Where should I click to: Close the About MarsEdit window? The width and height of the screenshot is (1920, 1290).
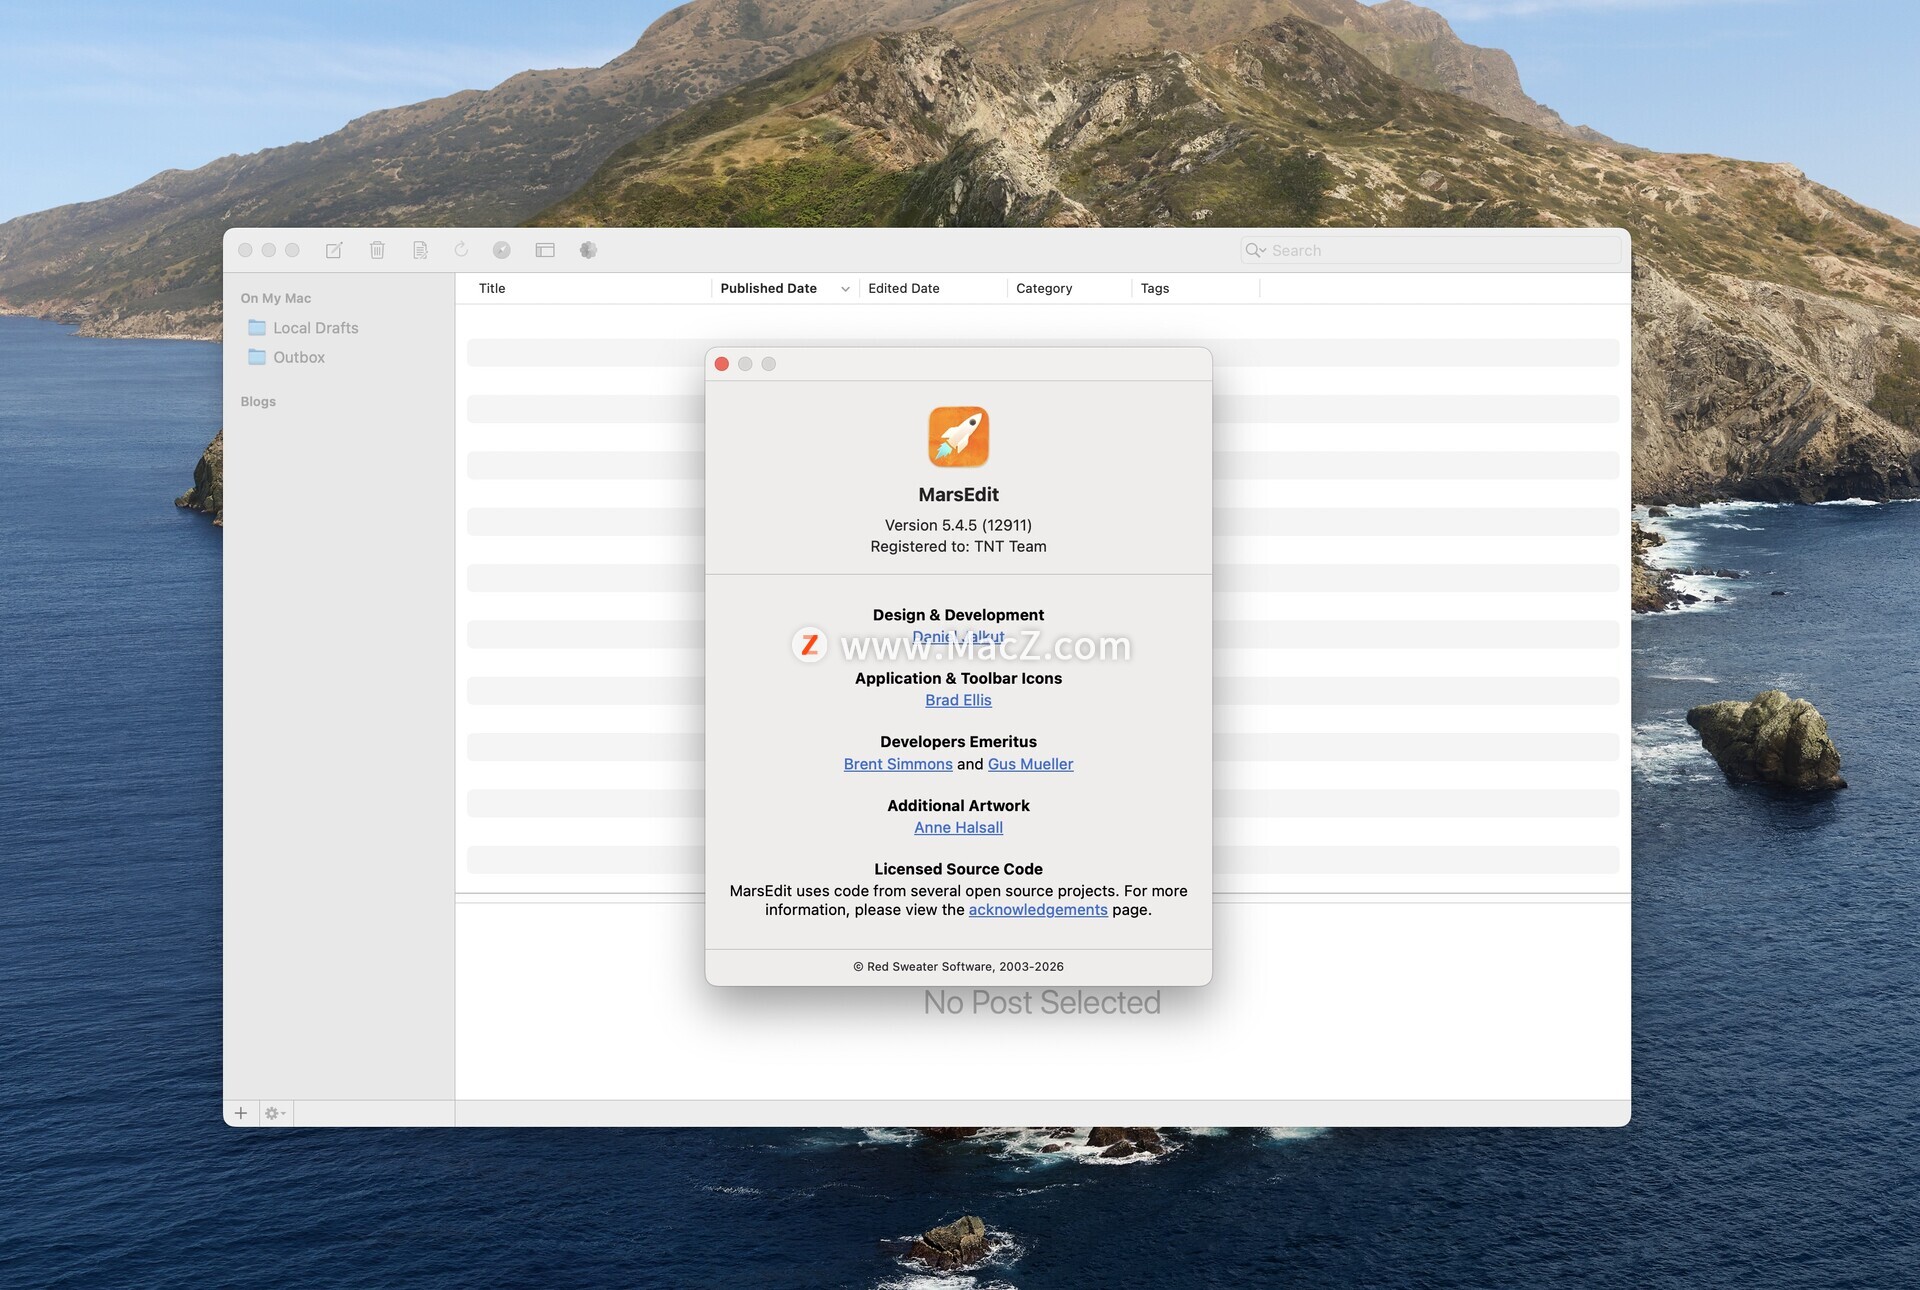click(722, 364)
